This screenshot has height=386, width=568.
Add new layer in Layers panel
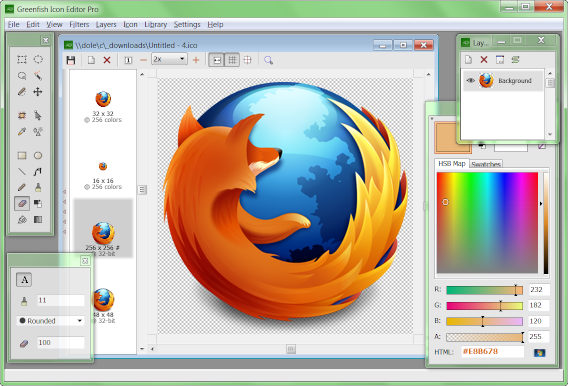point(468,59)
